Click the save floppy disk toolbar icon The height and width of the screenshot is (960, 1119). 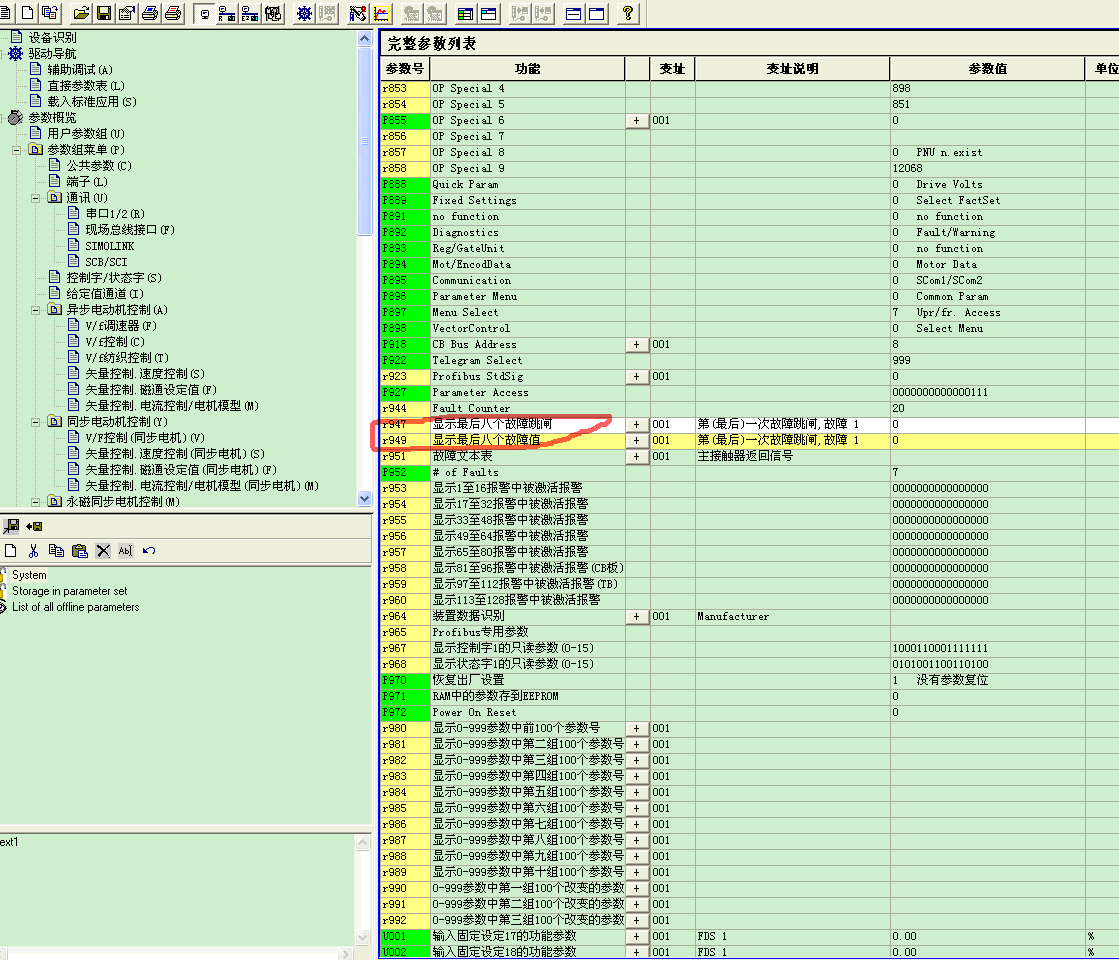103,13
